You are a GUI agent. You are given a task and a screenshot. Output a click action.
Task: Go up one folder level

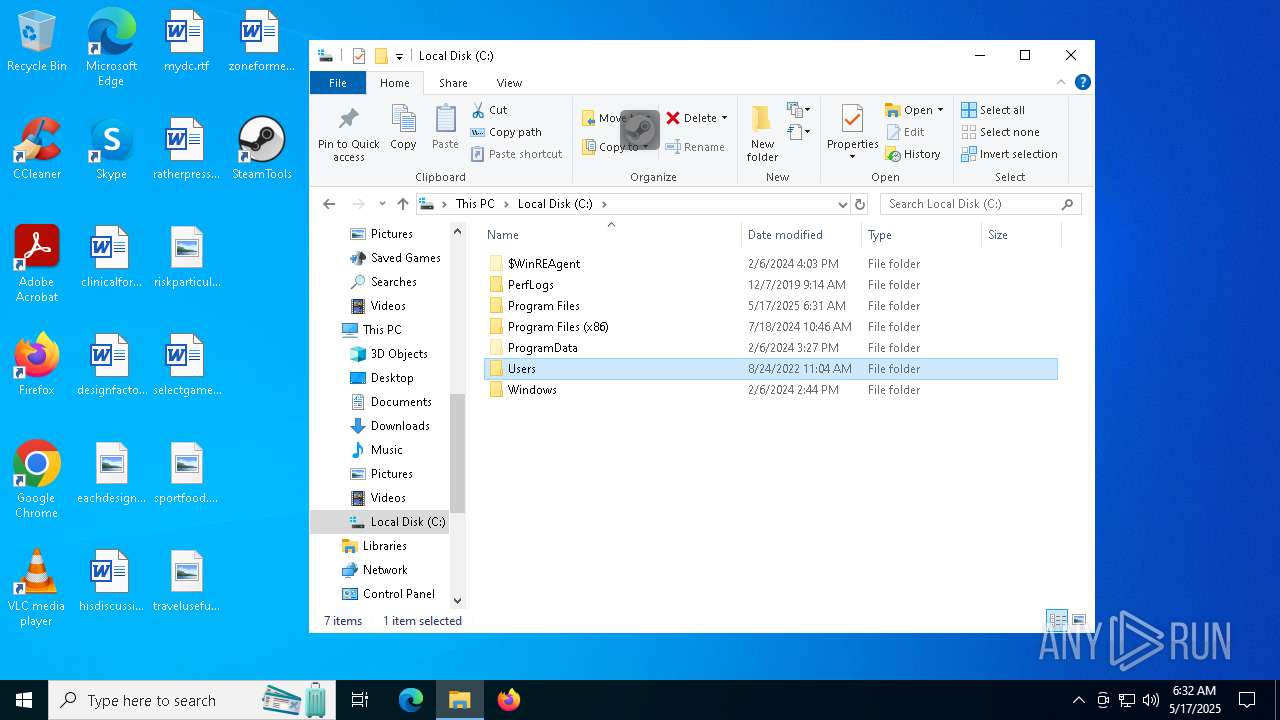click(x=403, y=204)
